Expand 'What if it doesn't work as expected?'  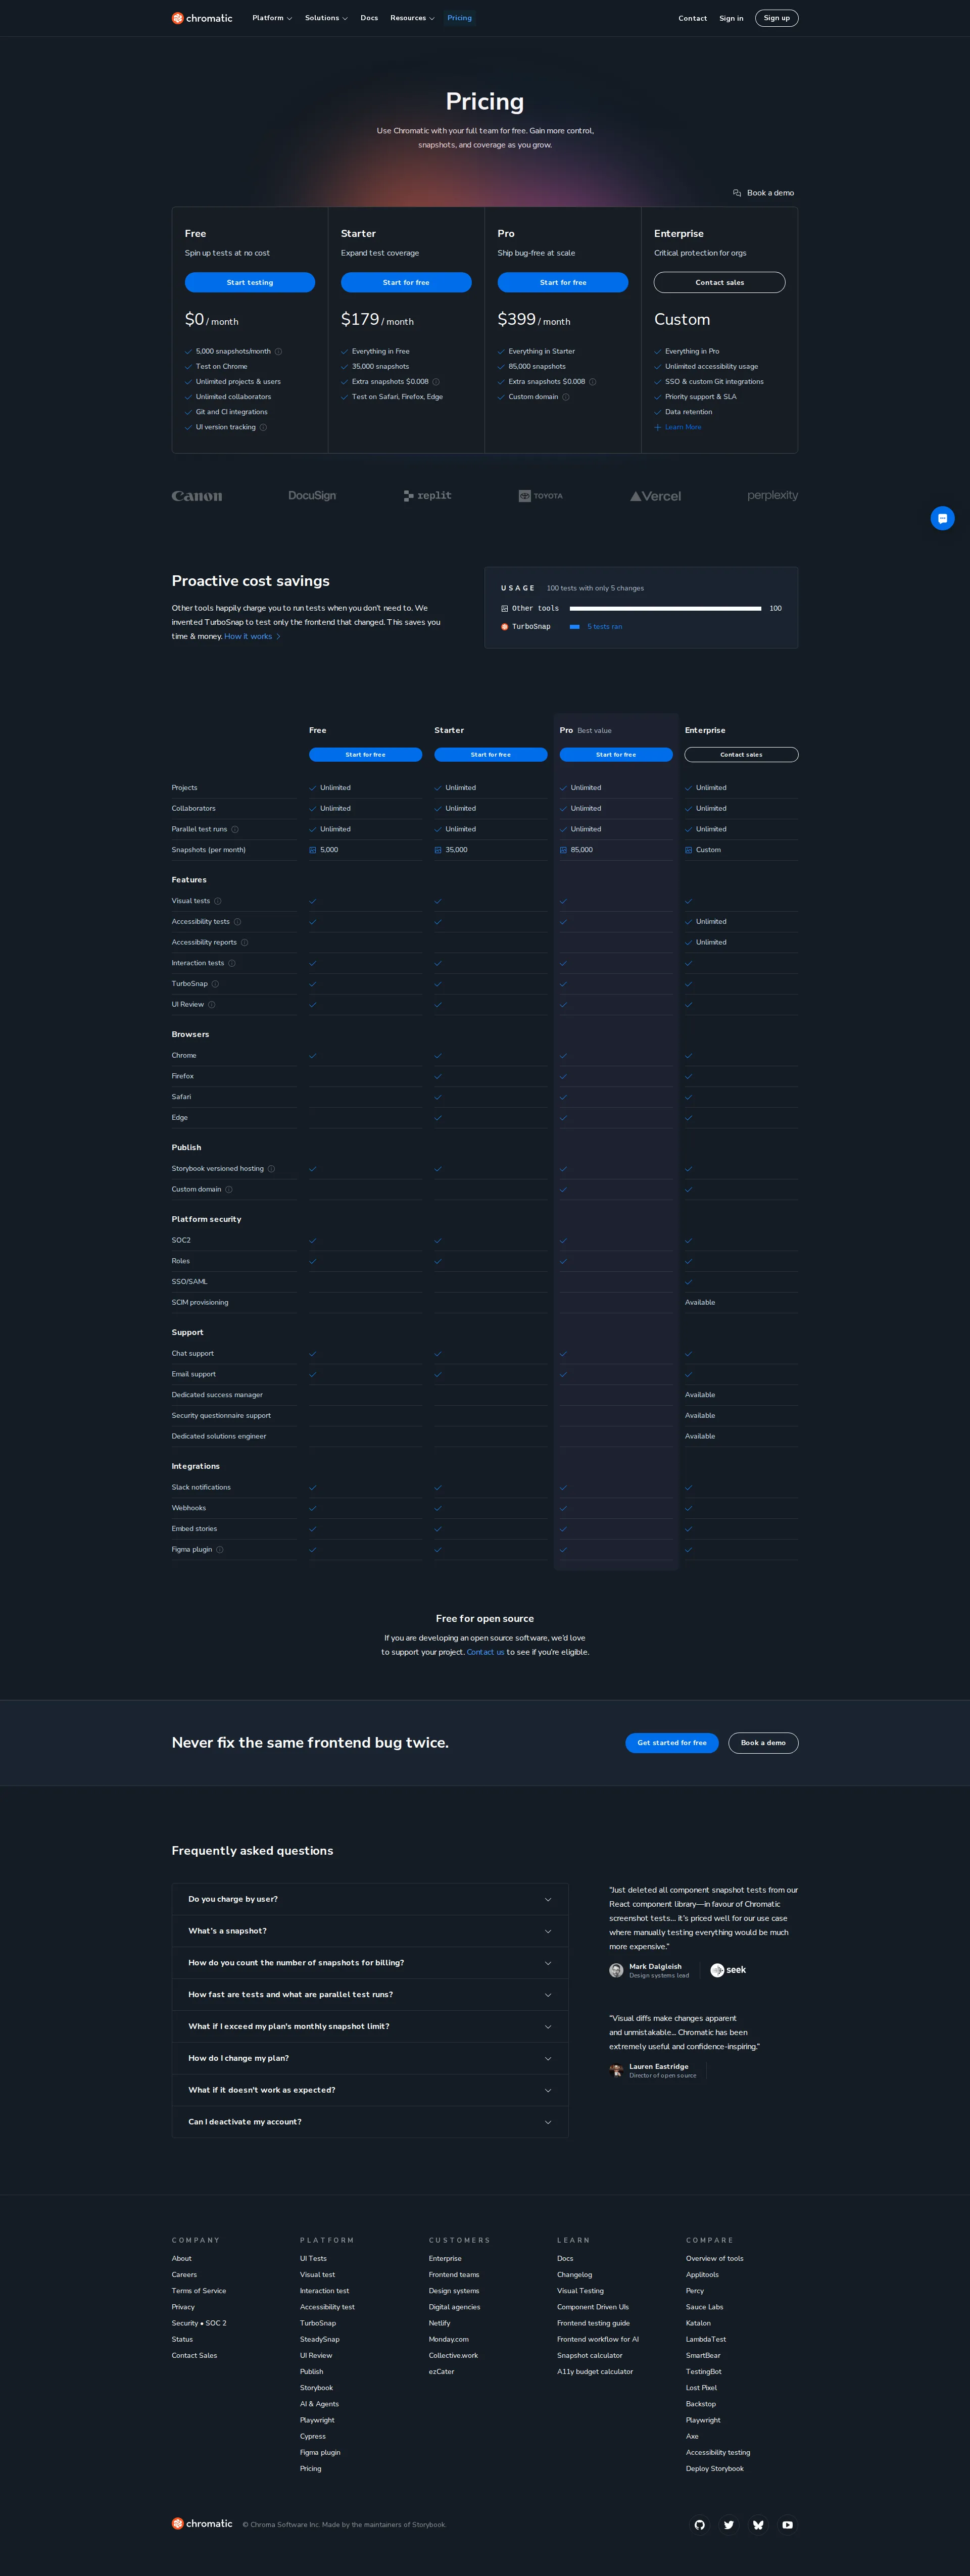click(370, 2090)
